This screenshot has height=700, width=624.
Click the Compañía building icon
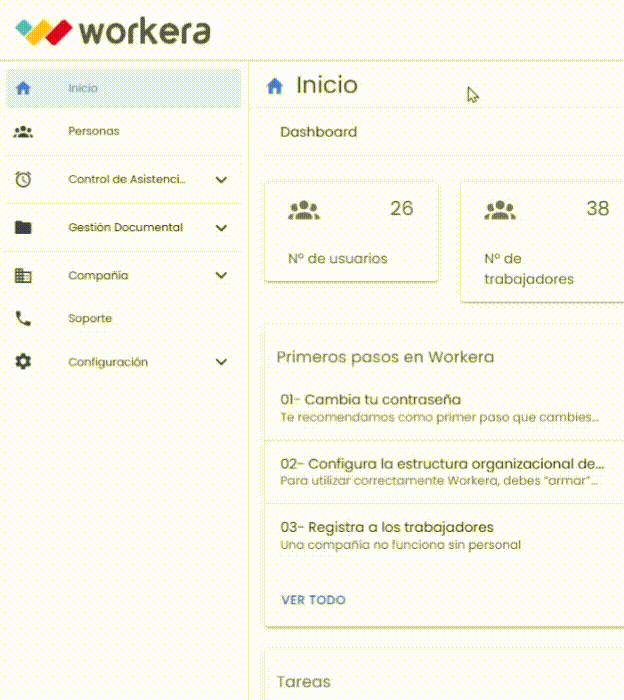[x=23, y=275]
